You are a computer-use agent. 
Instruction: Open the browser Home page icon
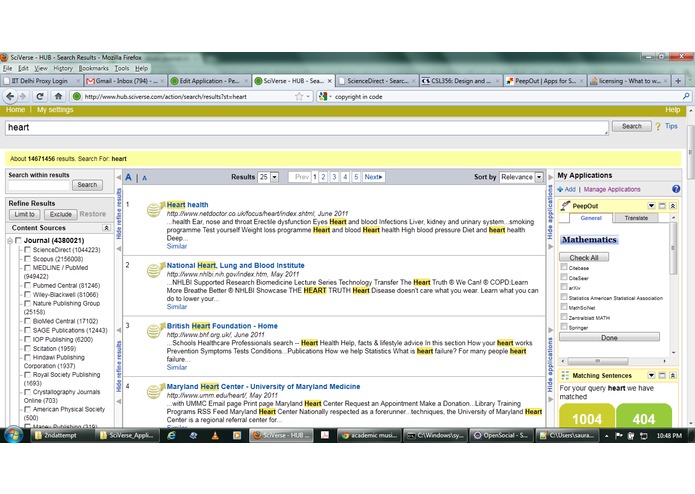pos(58,96)
